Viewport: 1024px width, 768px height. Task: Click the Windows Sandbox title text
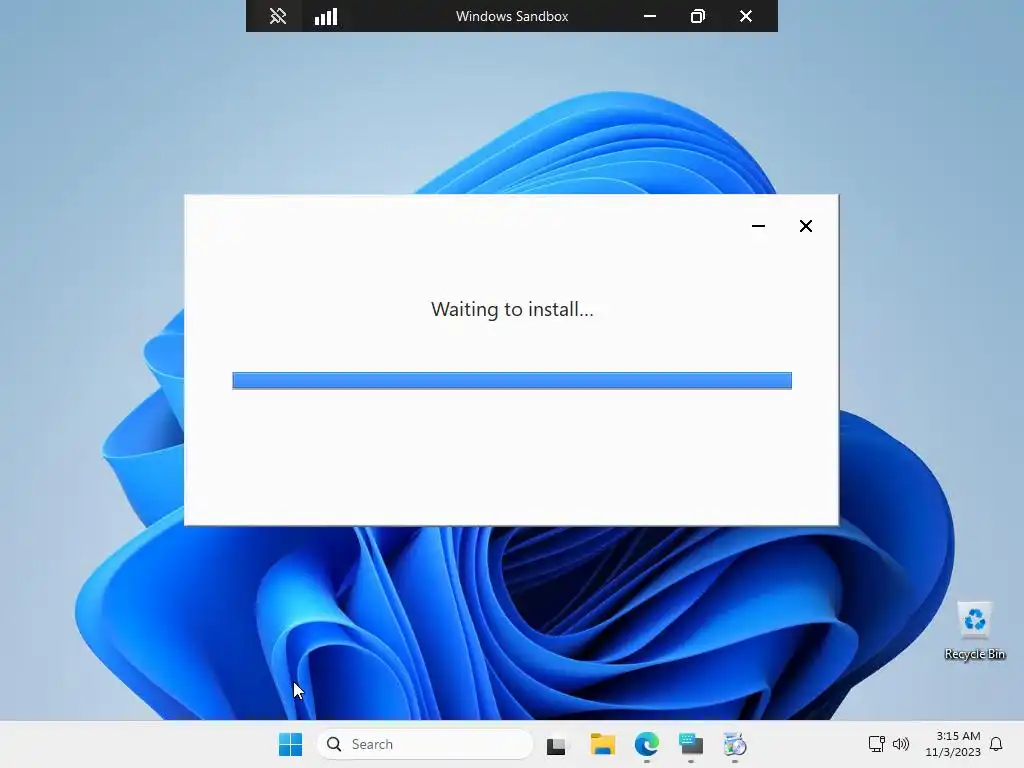[x=512, y=16]
